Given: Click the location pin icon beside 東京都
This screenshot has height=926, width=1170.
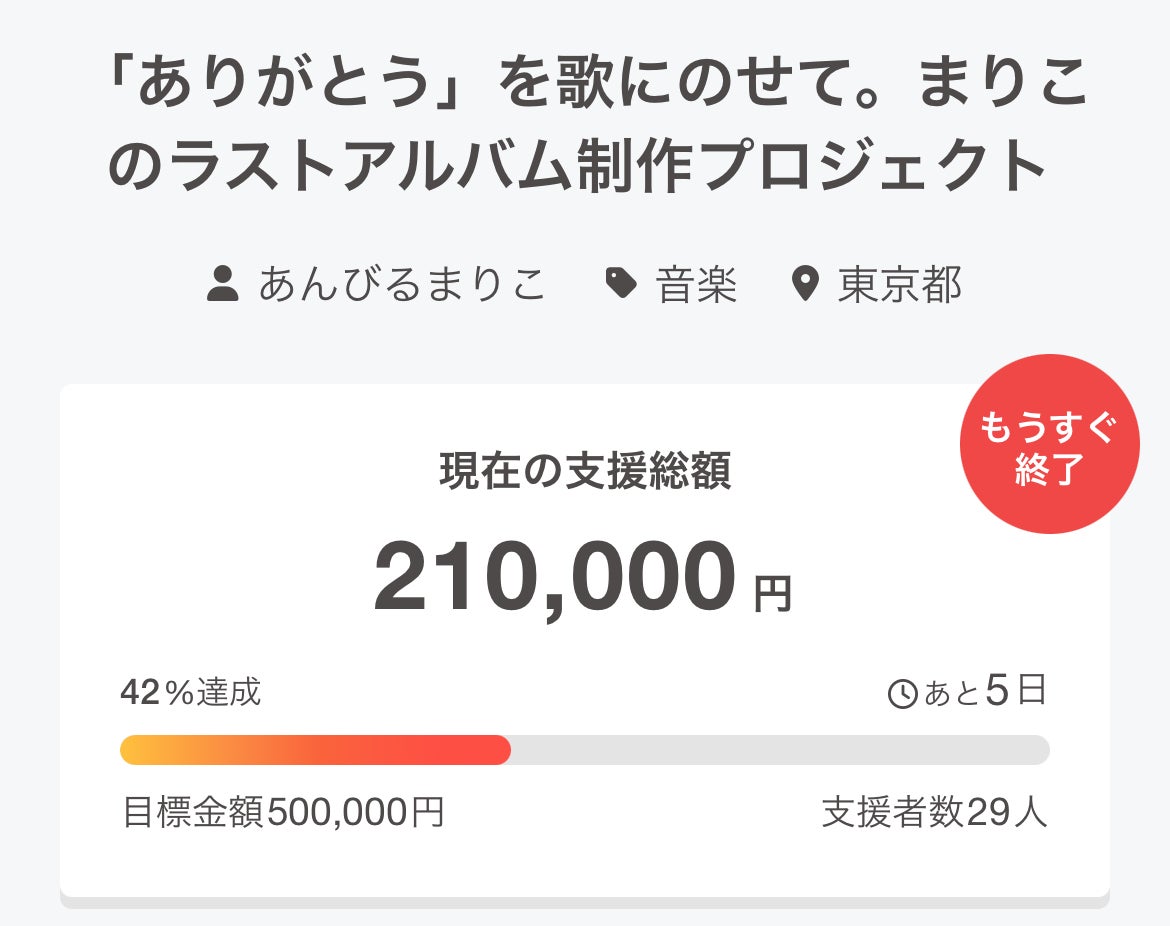Looking at the screenshot, I should [x=804, y=285].
